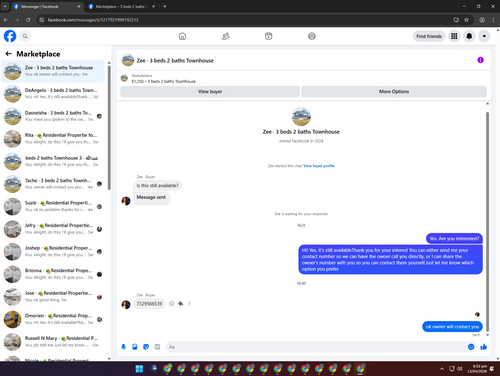Open the Jose conversation
Screen dimensions: 500x376
coord(53,296)
